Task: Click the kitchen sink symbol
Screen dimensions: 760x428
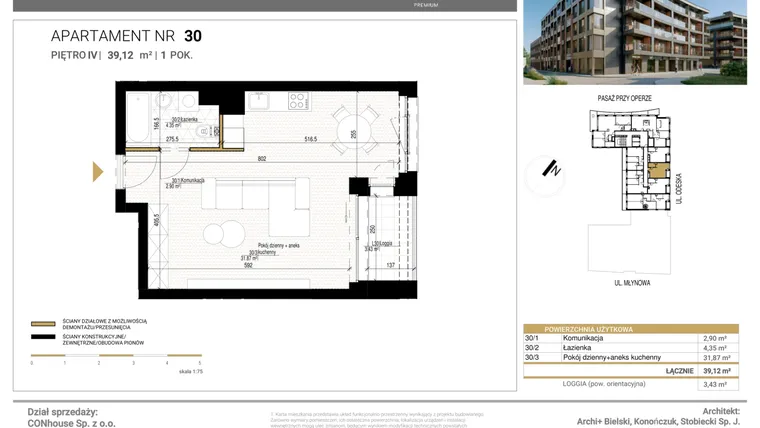Action: coord(259,101)
